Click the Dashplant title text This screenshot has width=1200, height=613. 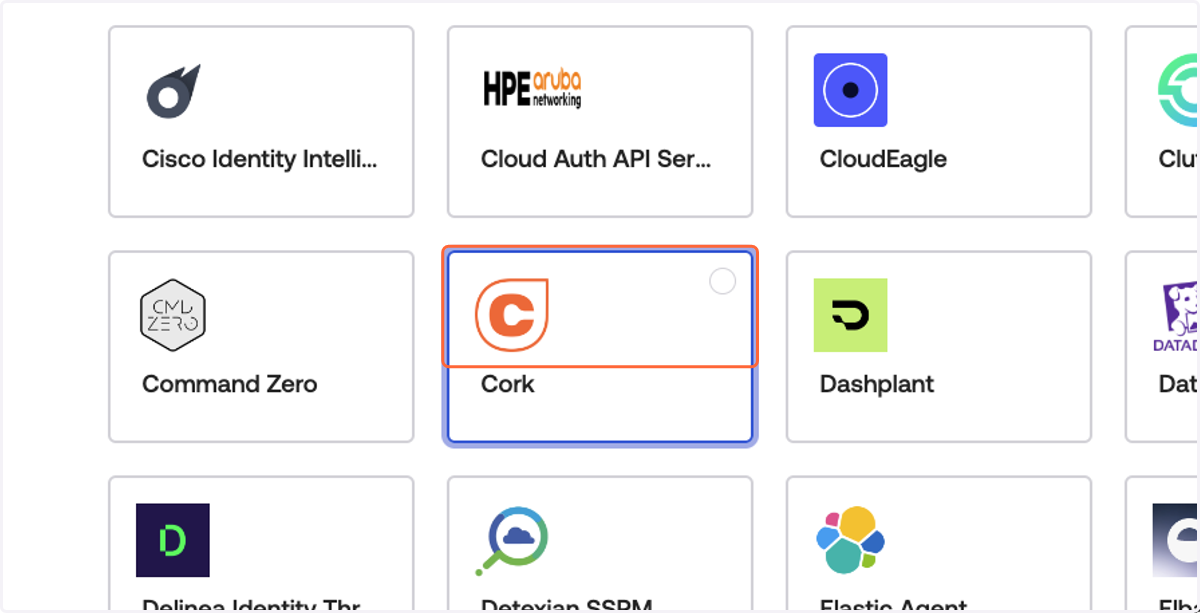tap(877, 384)
